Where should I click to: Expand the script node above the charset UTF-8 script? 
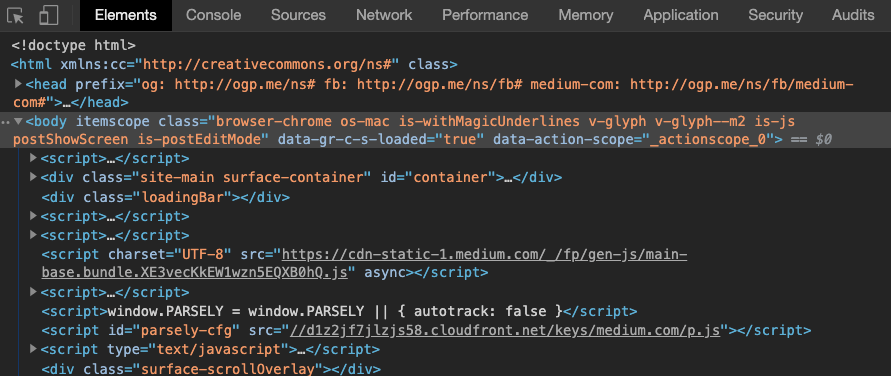pos(34,235)
